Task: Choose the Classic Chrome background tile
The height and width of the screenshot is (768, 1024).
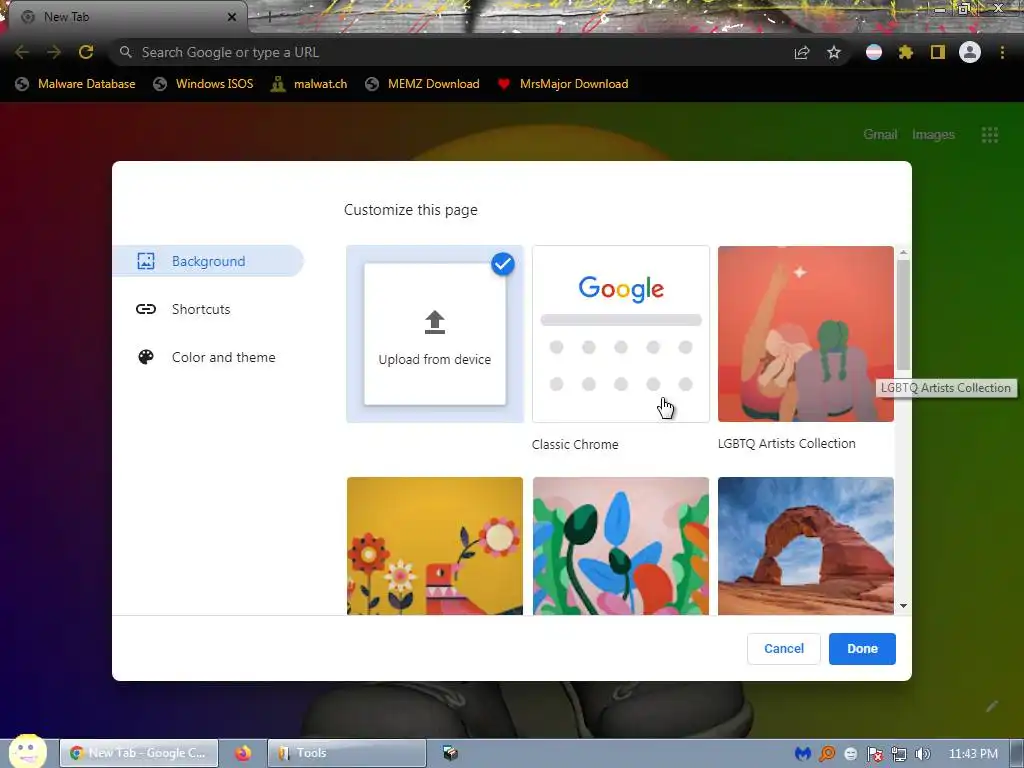Action: click(x=621, y=334)
